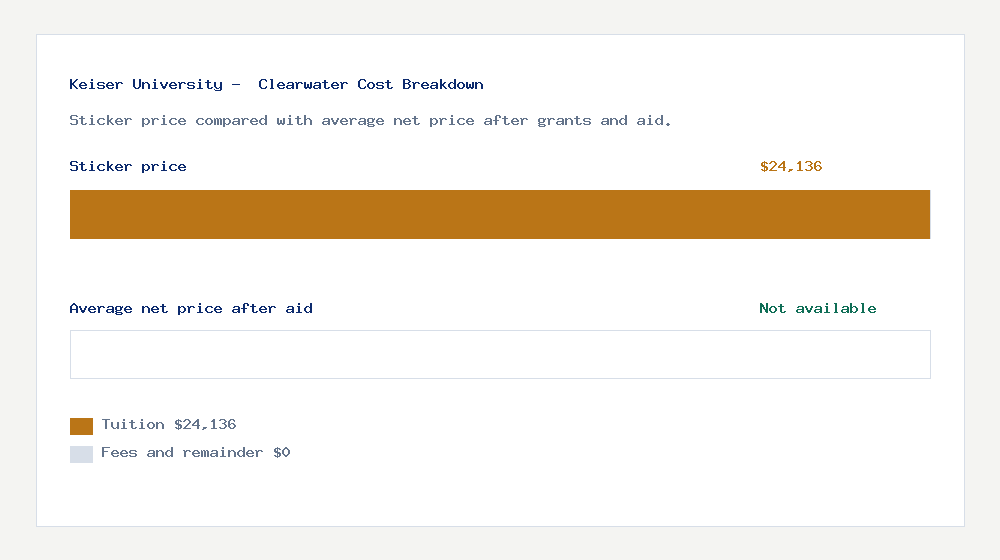Click 'average net price' in the subtitle
Viewport: 1000px width, 560px height.
pyautogui.click(x=385, y=120)
